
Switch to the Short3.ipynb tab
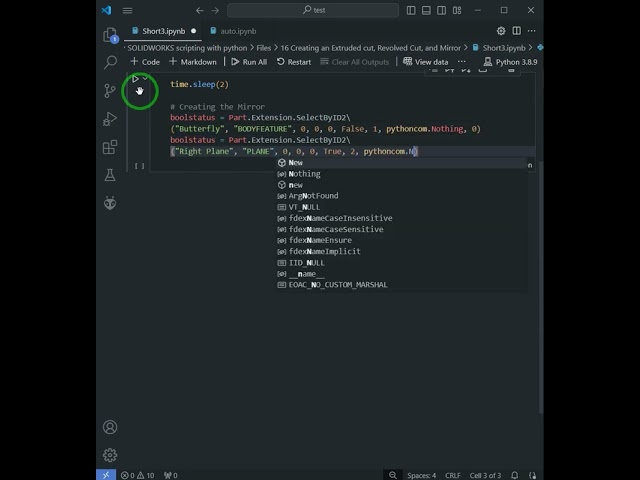(x=163, y=31)
